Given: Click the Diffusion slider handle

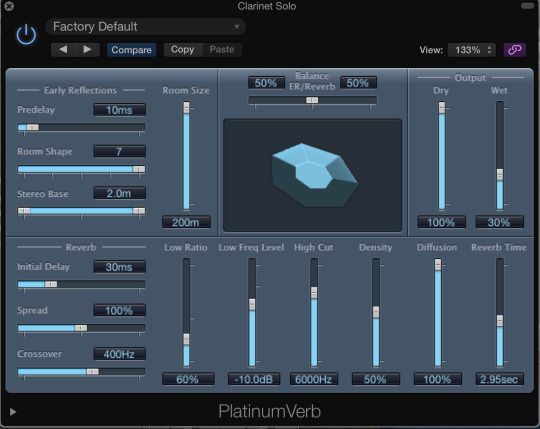Looking at the screenshot, I should coord(438,264).
